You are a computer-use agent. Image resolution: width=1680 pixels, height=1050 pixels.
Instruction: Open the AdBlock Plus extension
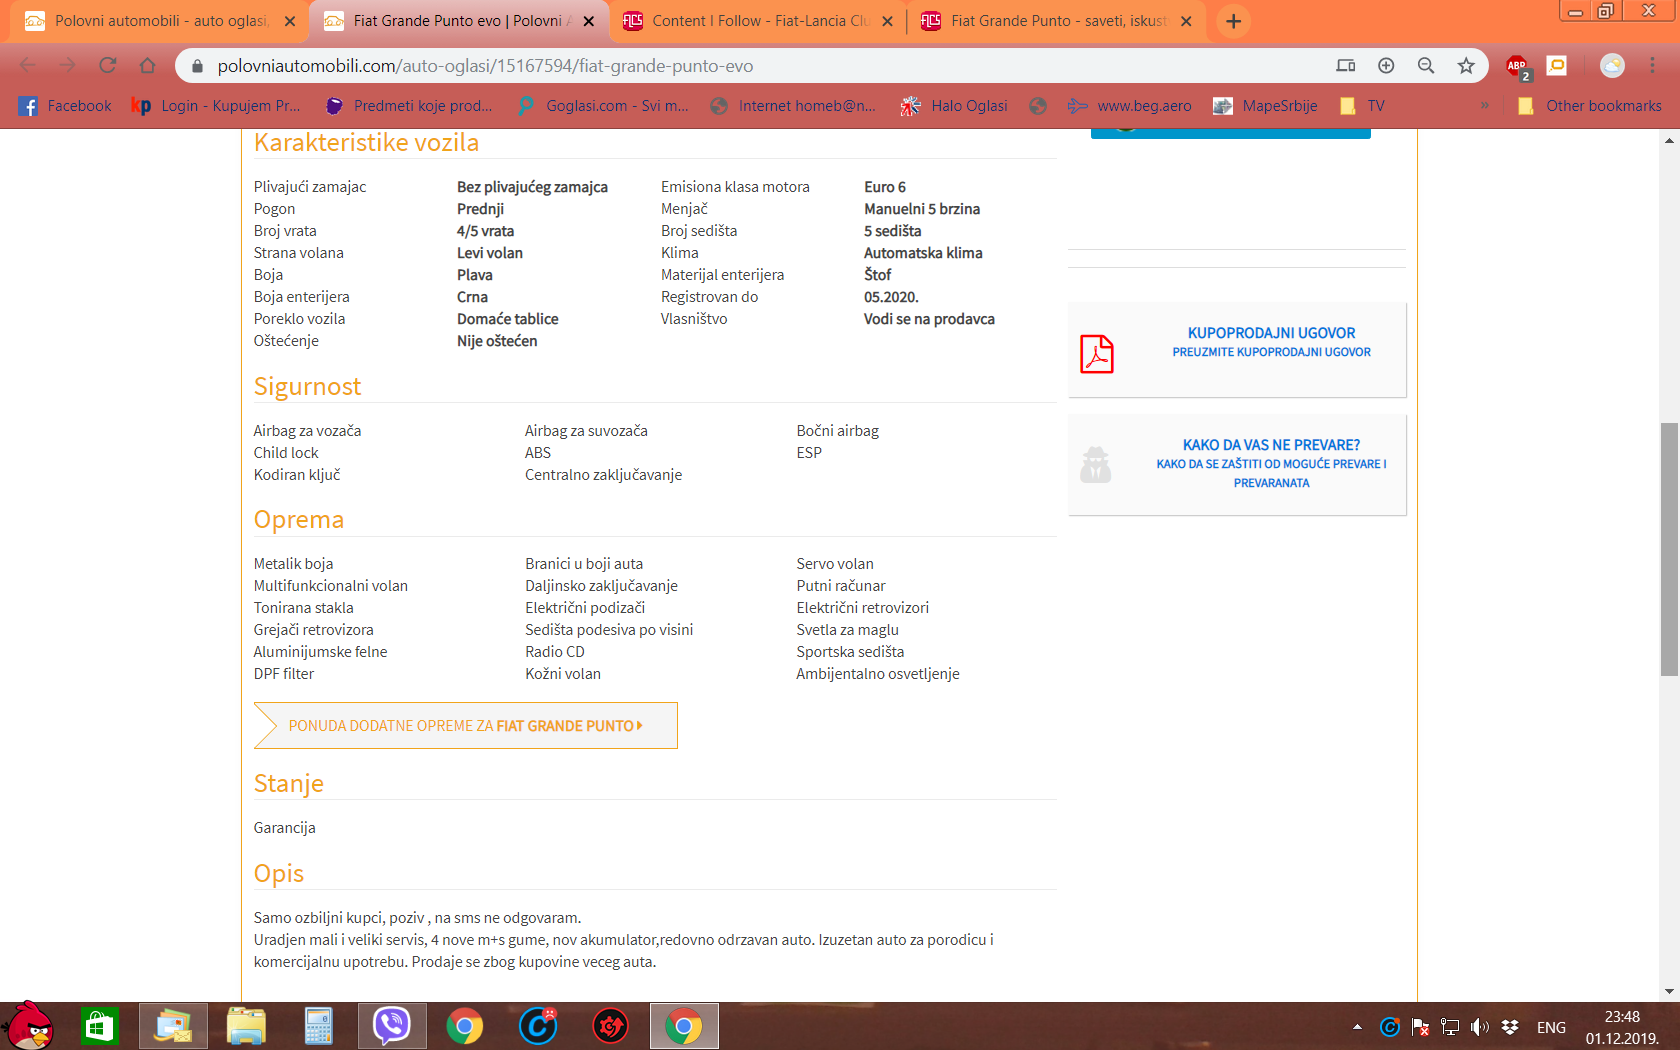click(x=1518, y=66)
